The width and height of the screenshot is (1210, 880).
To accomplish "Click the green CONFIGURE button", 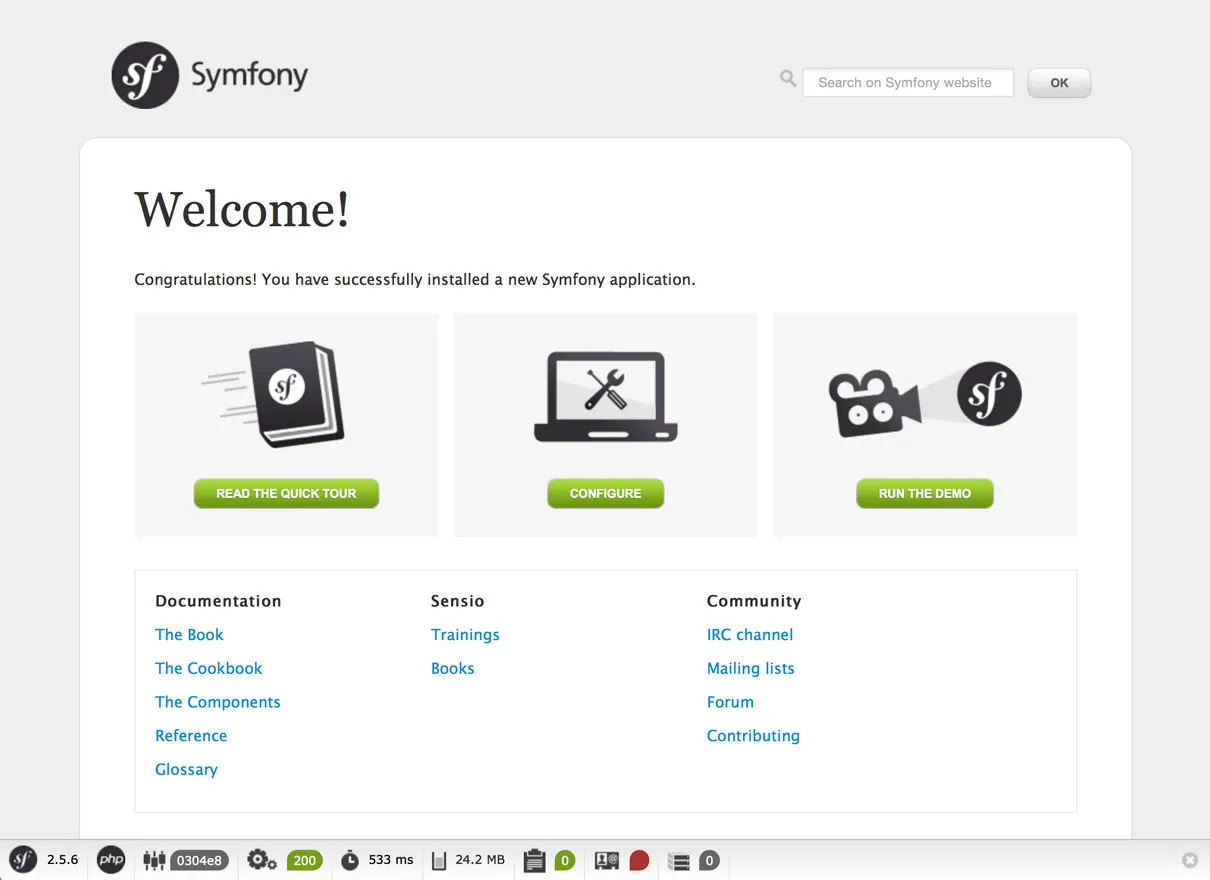I will (x=606, y=493).
